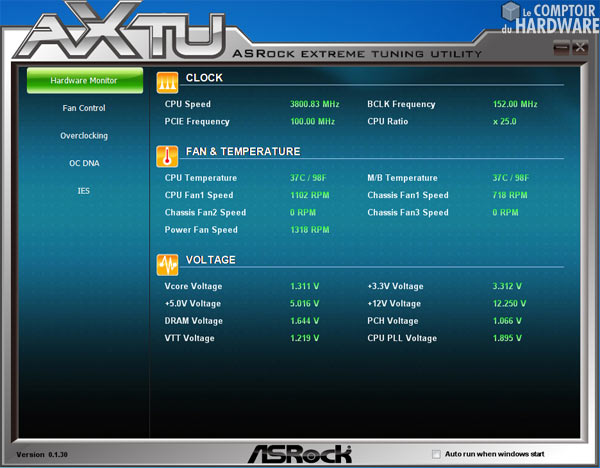
Task: Click the CPU Temperature 37C / 98F value
Action: pos(308,178)
